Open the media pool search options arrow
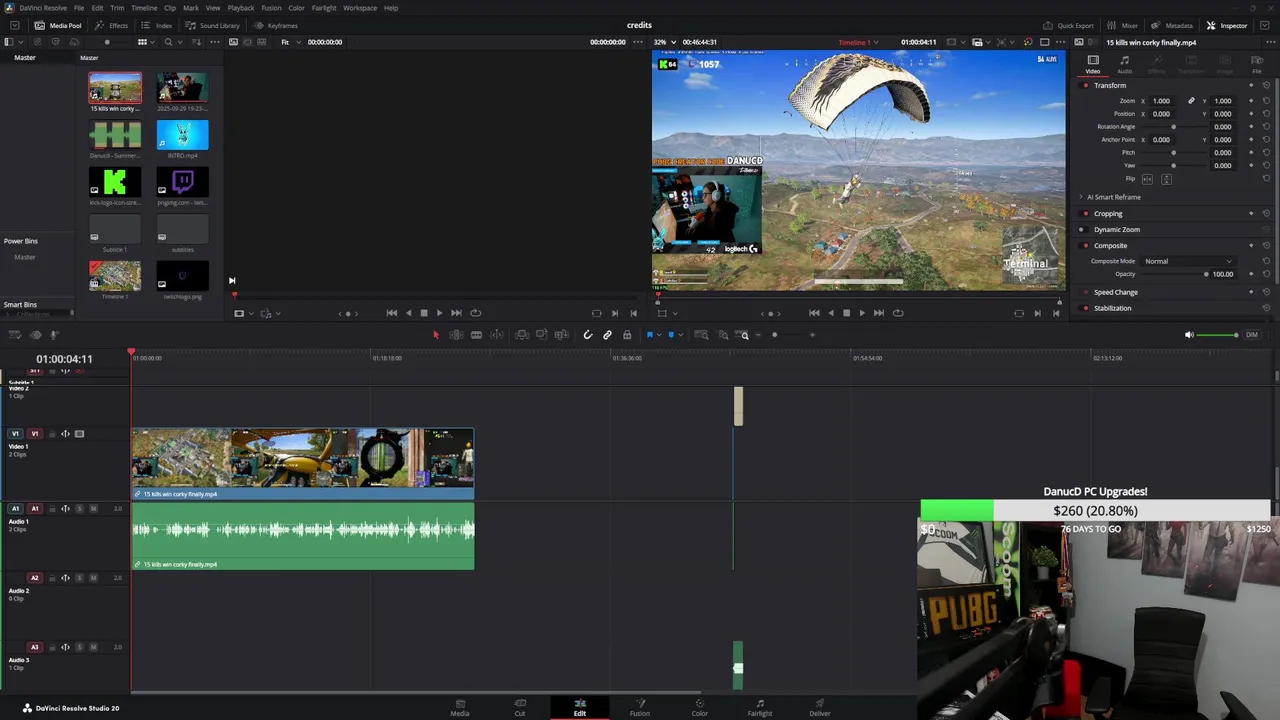The width and height of the screenshot is (1280, 720). point(180,42)
